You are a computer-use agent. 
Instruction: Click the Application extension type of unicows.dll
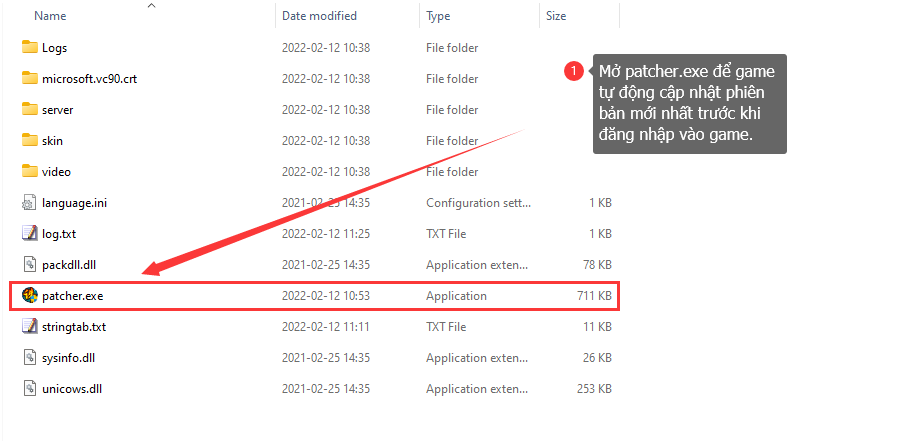pyautogui.click(x=479, y=389)
